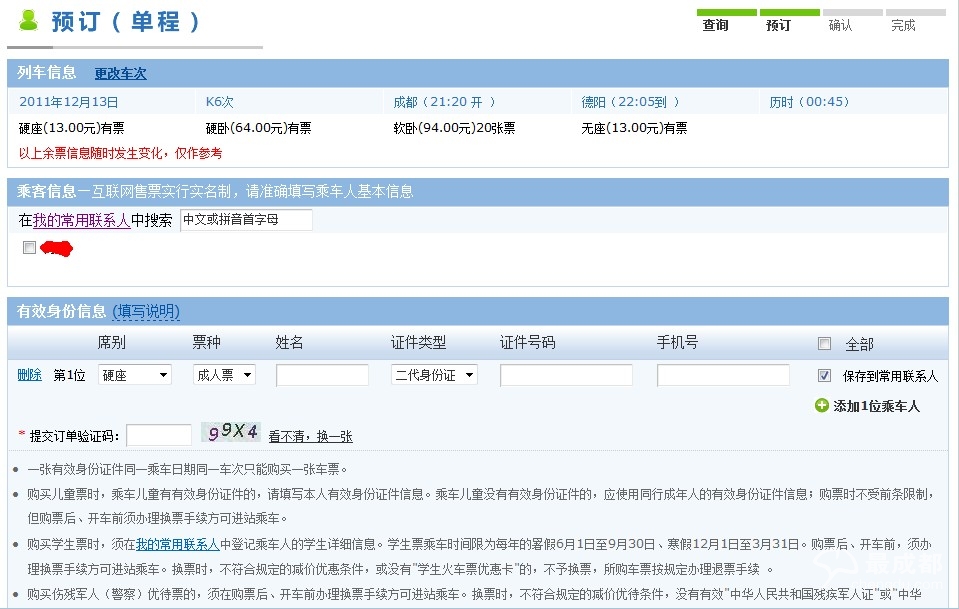The height and width of the screenshot is (609, 959).
Task: Click the green plus icon for 添加1位乘车人
Action: point(821,405)
